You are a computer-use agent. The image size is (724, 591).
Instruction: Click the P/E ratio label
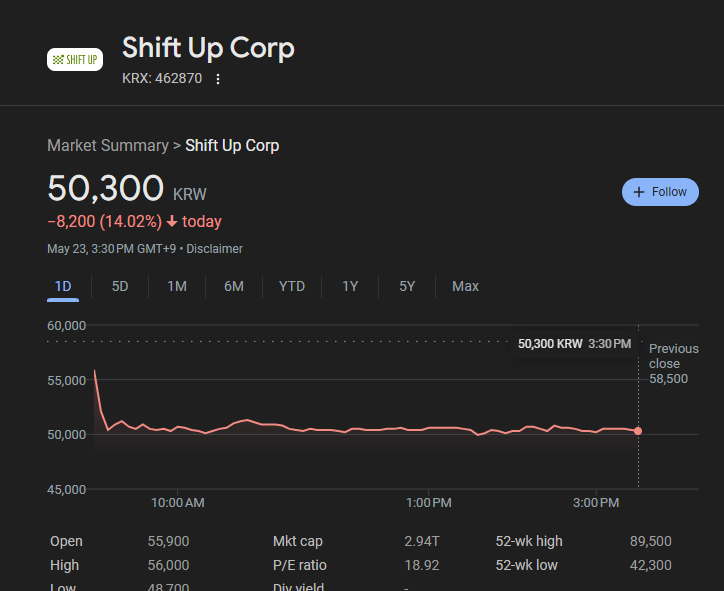(x=300, y=565)
